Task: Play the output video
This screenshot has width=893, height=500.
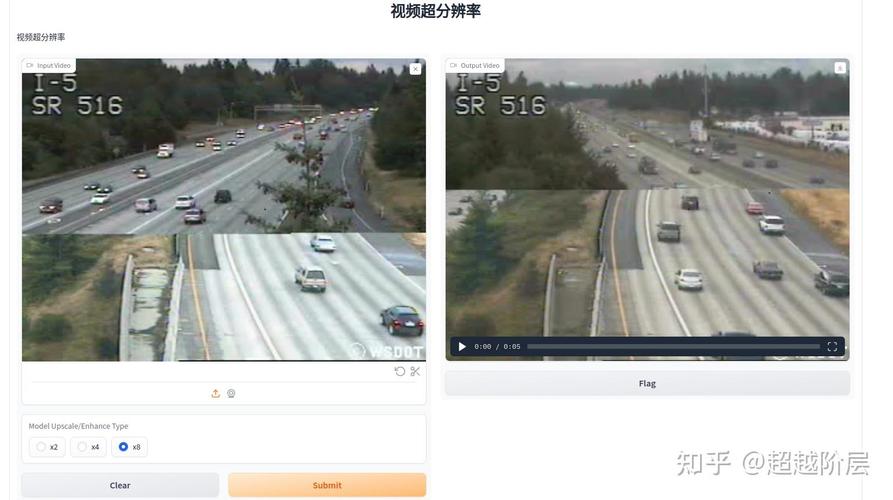Action: (x=462, y=346)
